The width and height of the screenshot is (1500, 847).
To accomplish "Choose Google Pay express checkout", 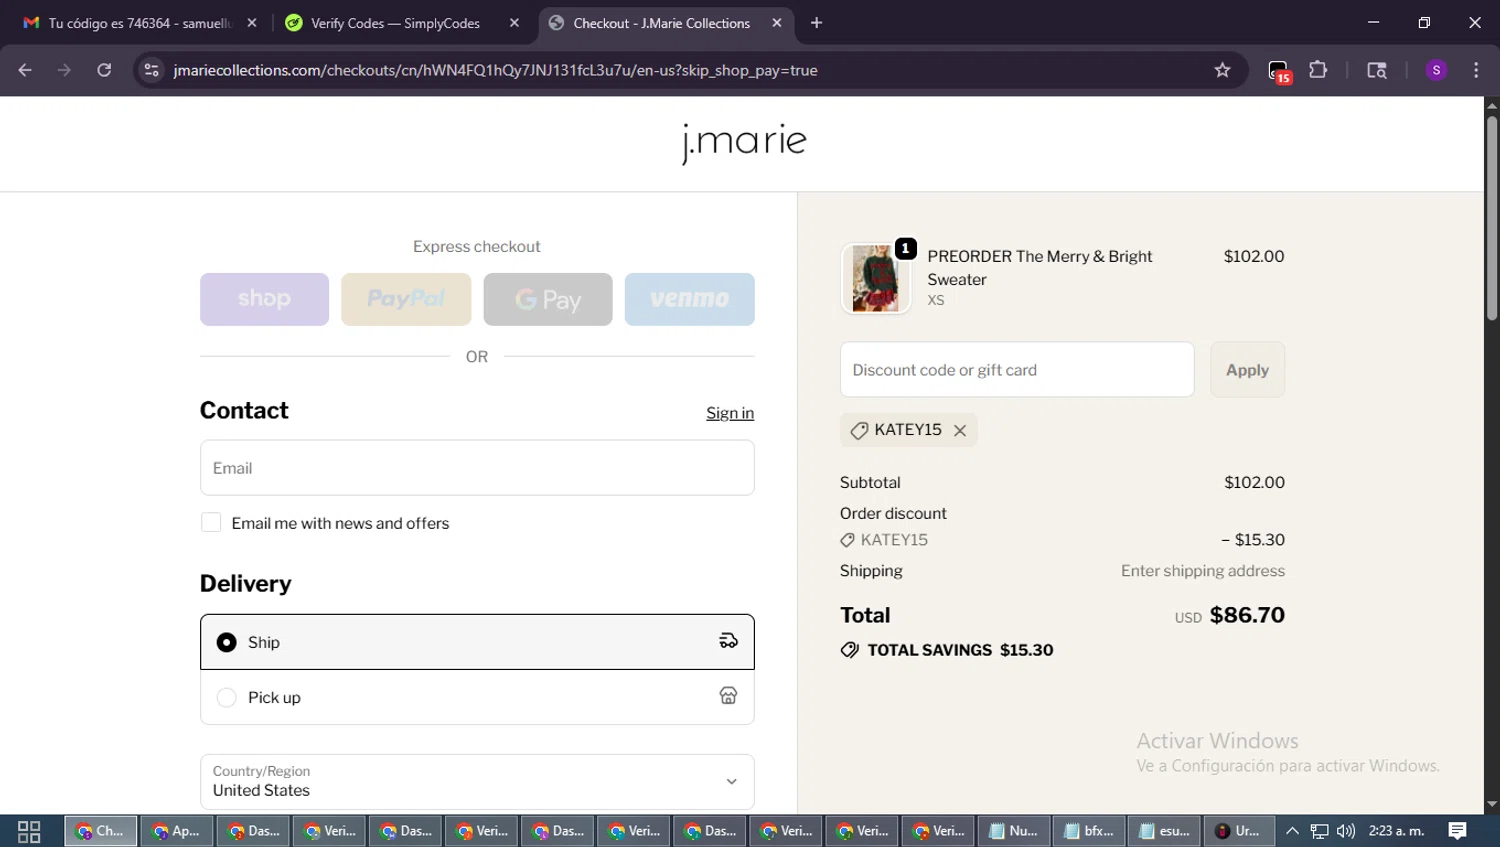I will [548, 299].
